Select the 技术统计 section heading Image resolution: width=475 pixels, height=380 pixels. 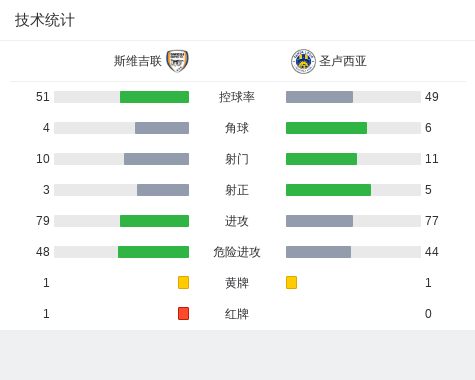click(45, 20)
